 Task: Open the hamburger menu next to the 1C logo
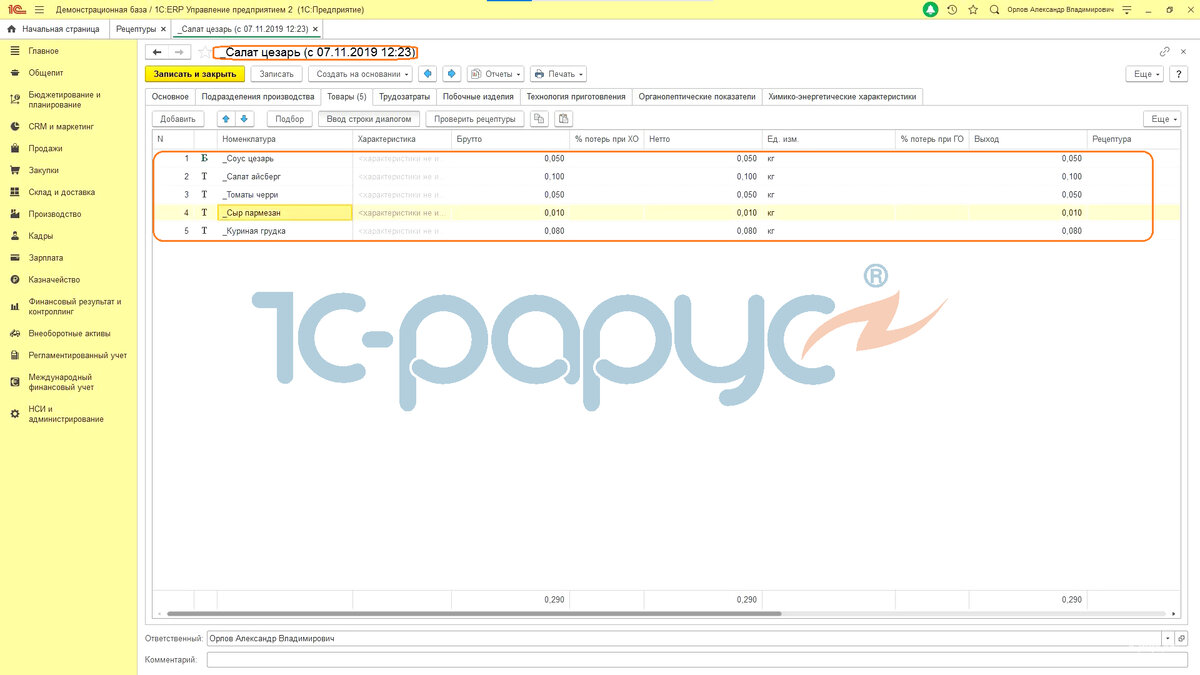pos(39,9)
